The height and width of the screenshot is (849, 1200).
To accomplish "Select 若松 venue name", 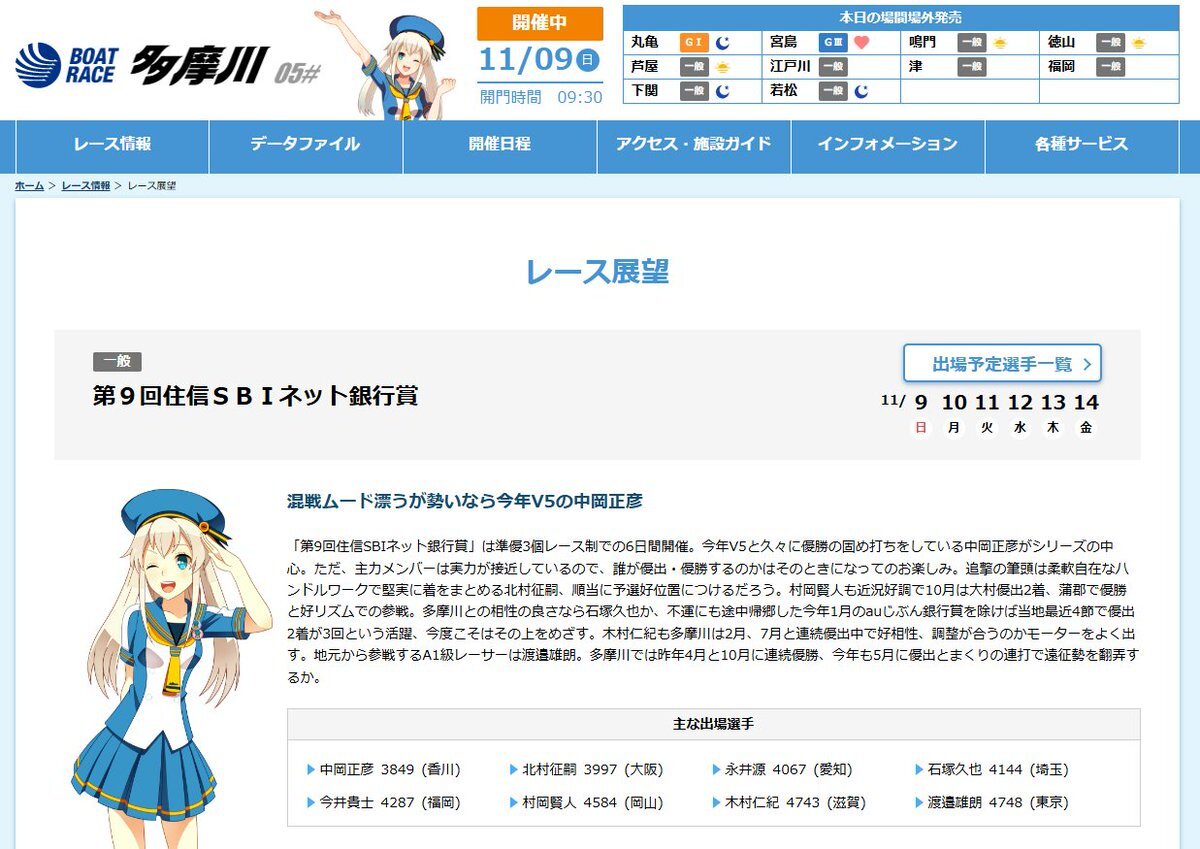I will click(784, 91).
